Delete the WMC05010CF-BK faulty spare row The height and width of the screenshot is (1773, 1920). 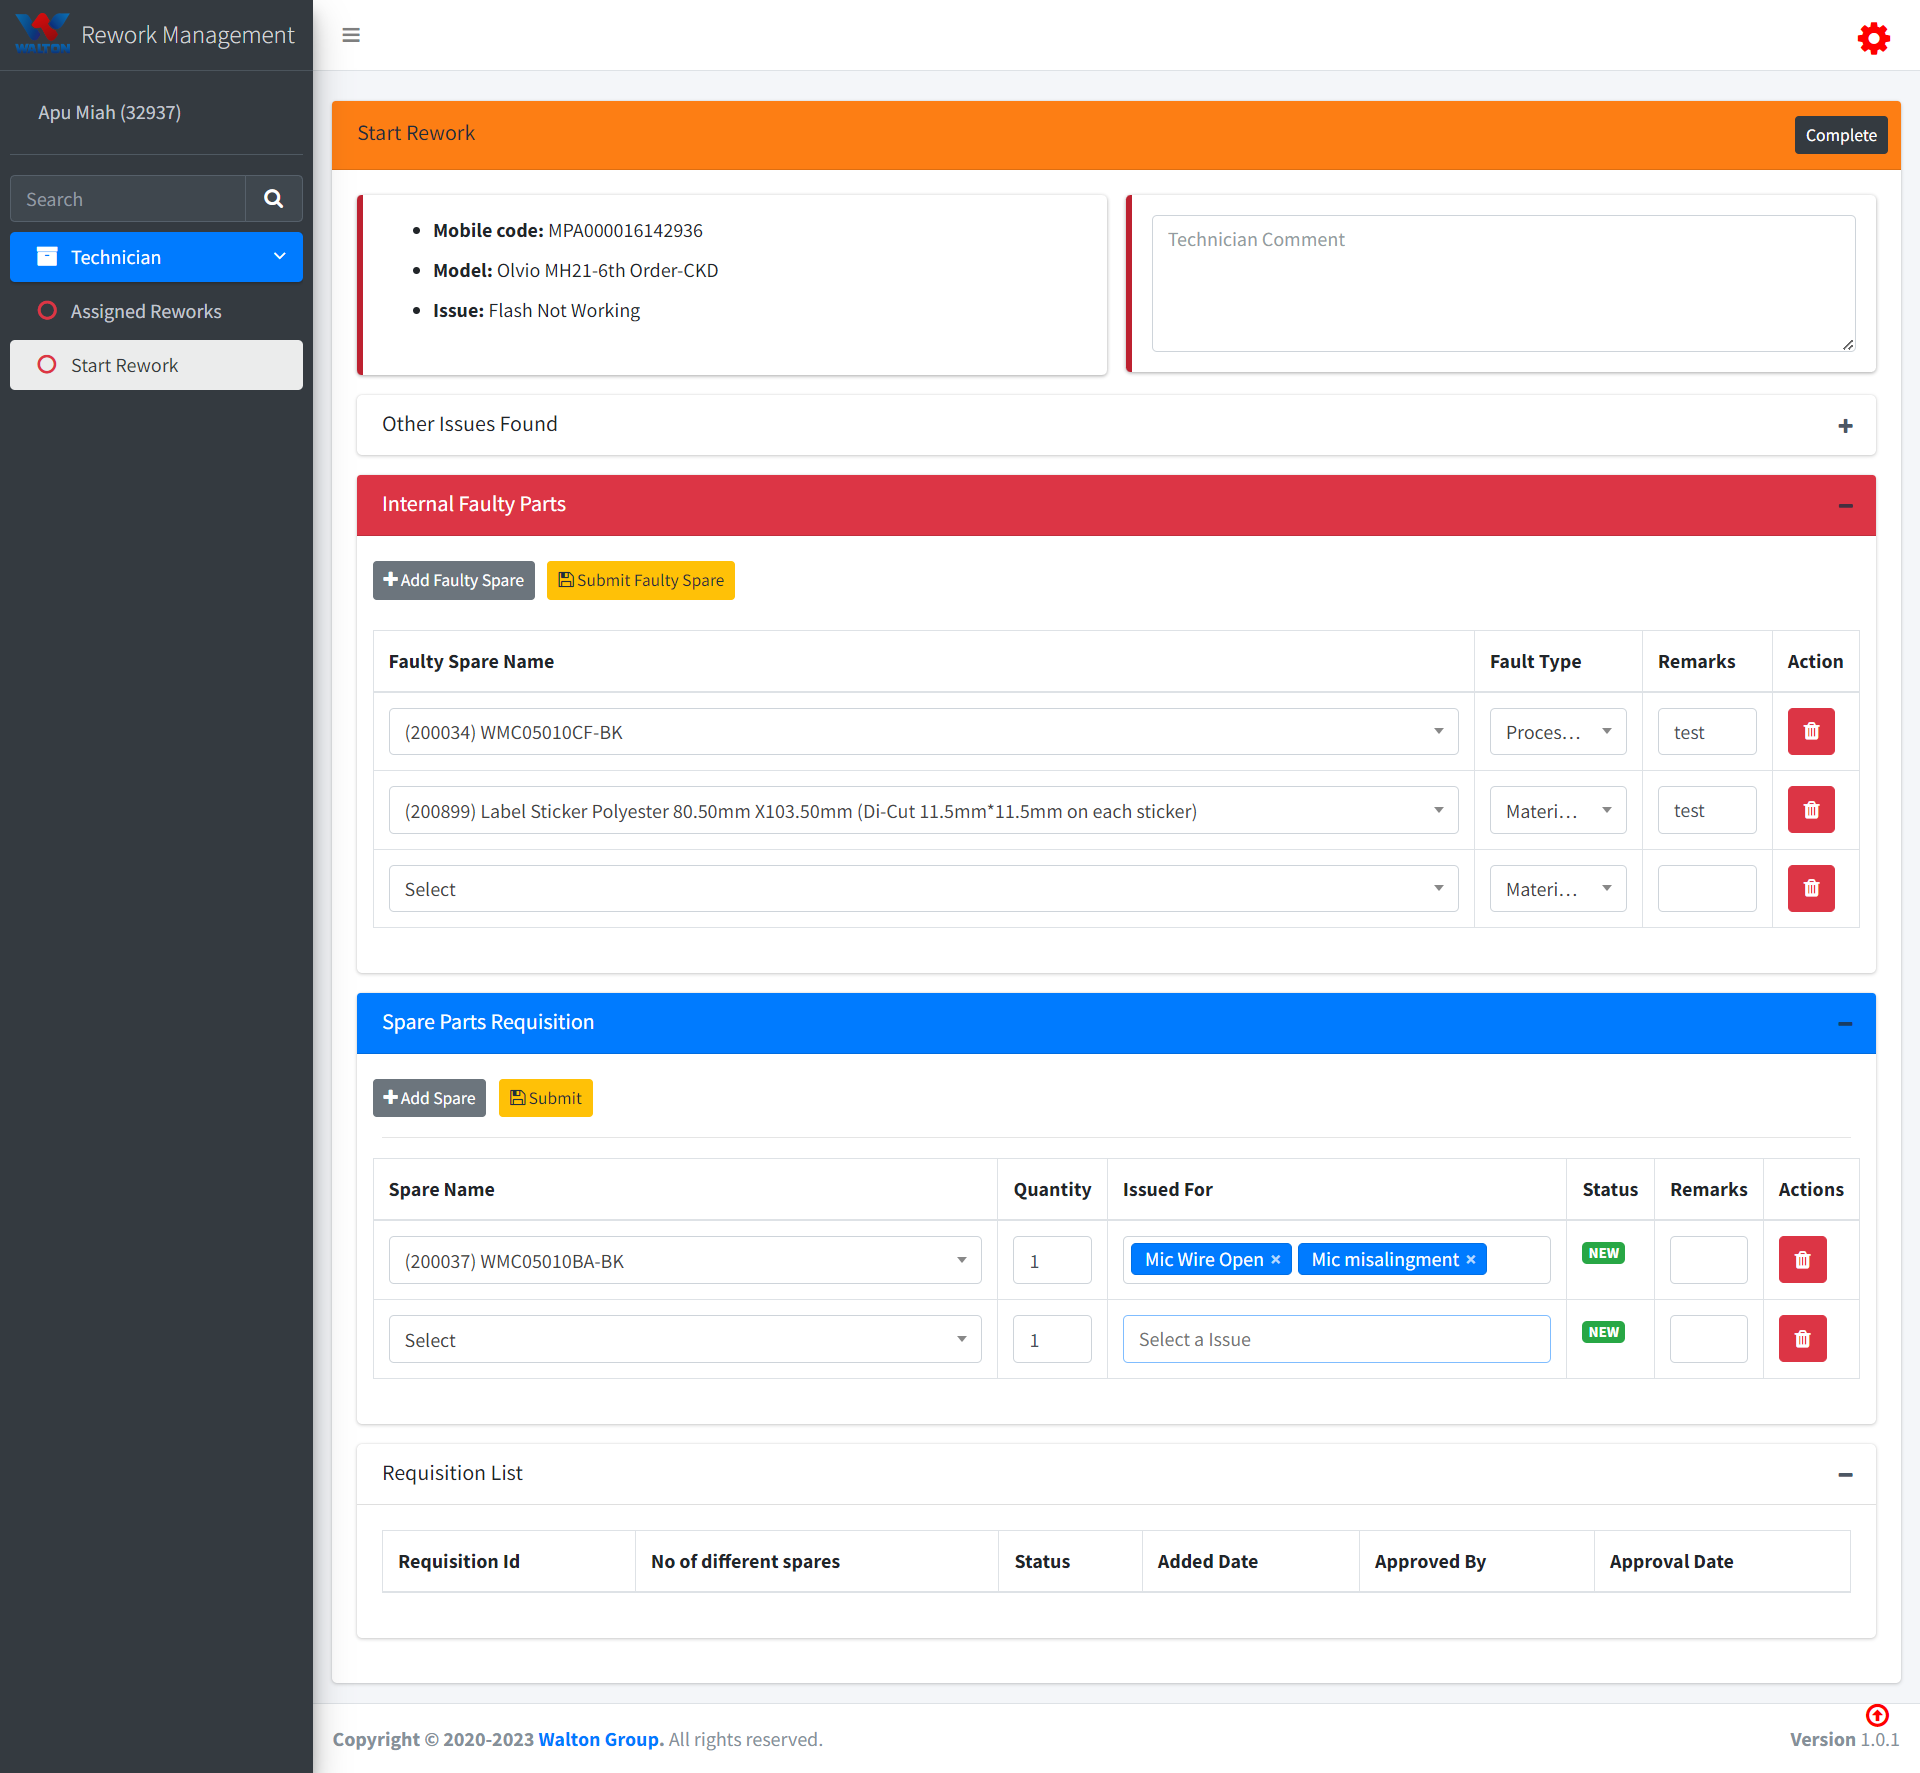pos(1810,732)
